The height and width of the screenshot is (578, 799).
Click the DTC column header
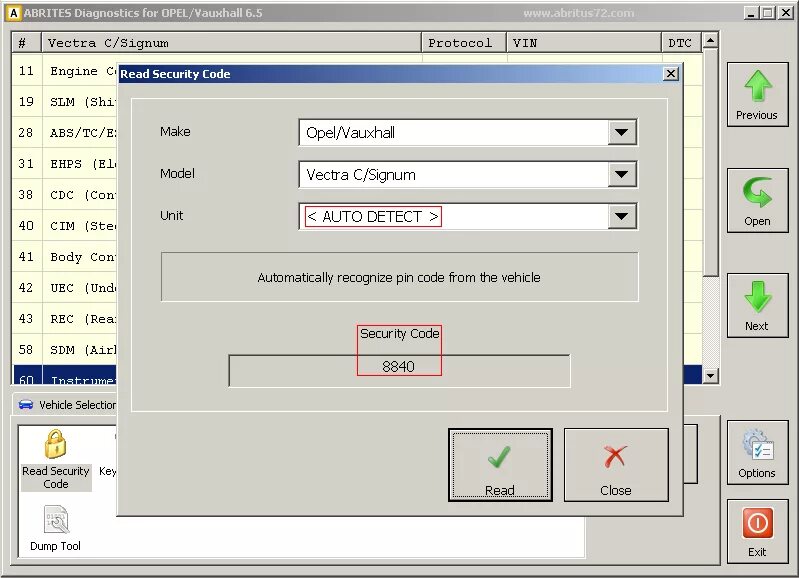click(x=681, y=43)
